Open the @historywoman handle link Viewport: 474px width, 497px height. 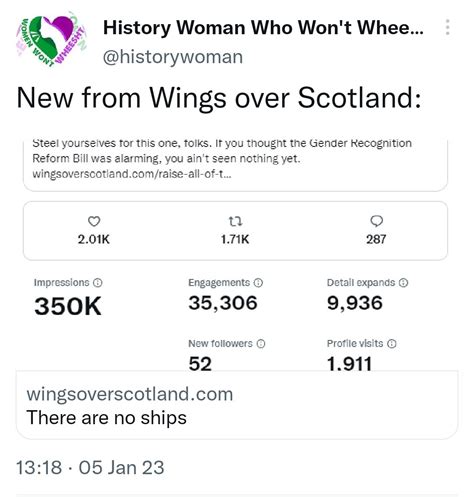[x=173, y=57]
